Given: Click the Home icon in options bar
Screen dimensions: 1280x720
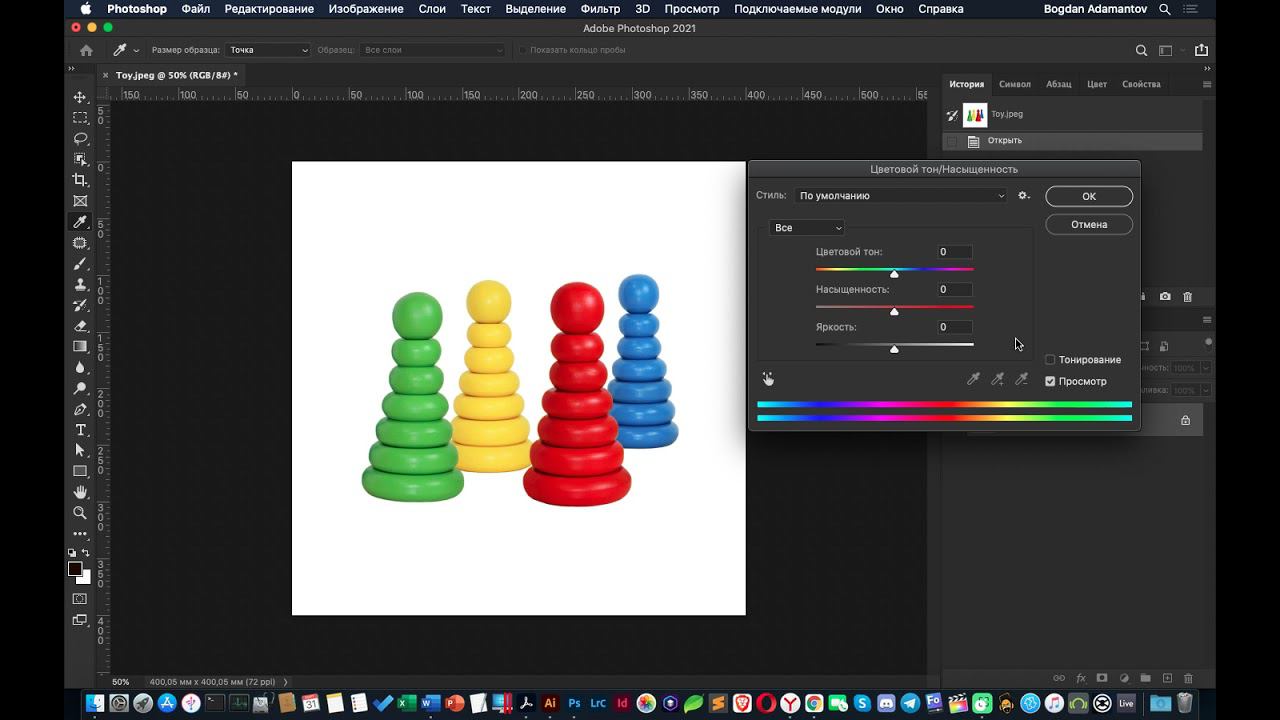Looking at the screenshot, I should (86, 50).
